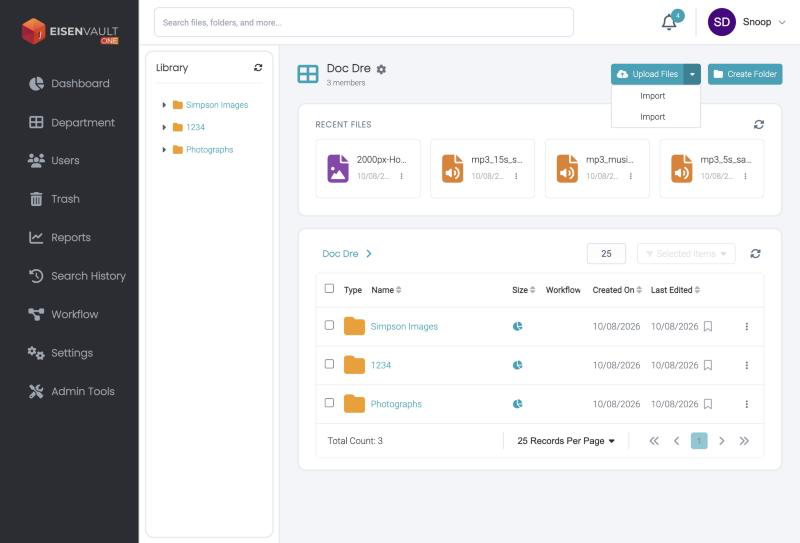Open Department in the sidebar

(x=71, y=122)
